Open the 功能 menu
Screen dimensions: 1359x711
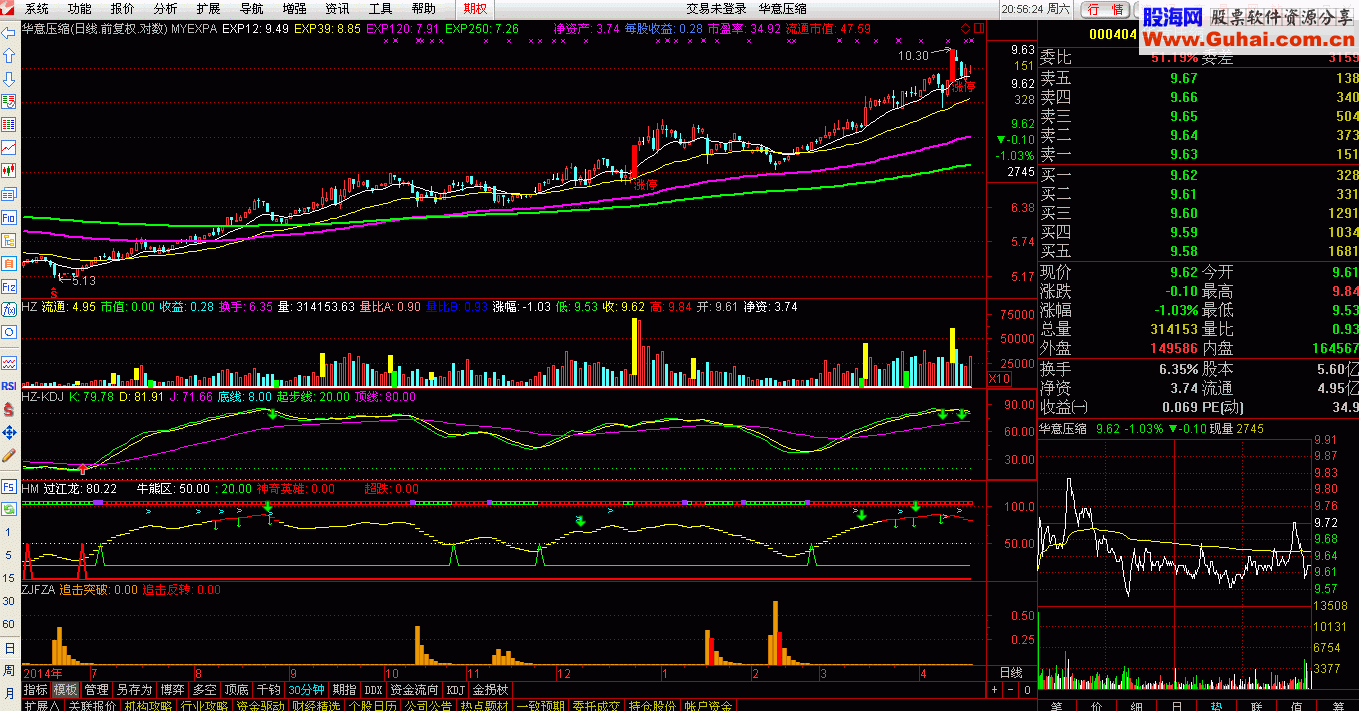coord(79,8)
